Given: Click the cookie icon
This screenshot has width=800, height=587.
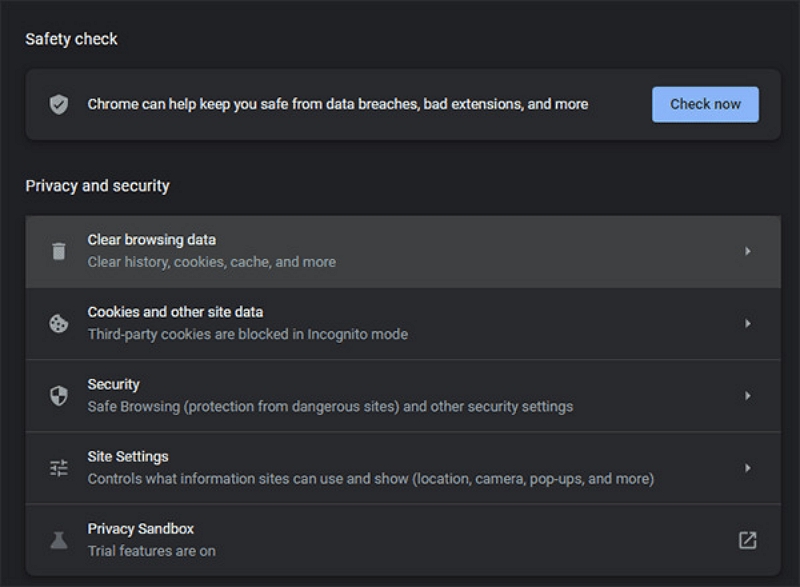Looking at the screenshot, I should [59, 323].
